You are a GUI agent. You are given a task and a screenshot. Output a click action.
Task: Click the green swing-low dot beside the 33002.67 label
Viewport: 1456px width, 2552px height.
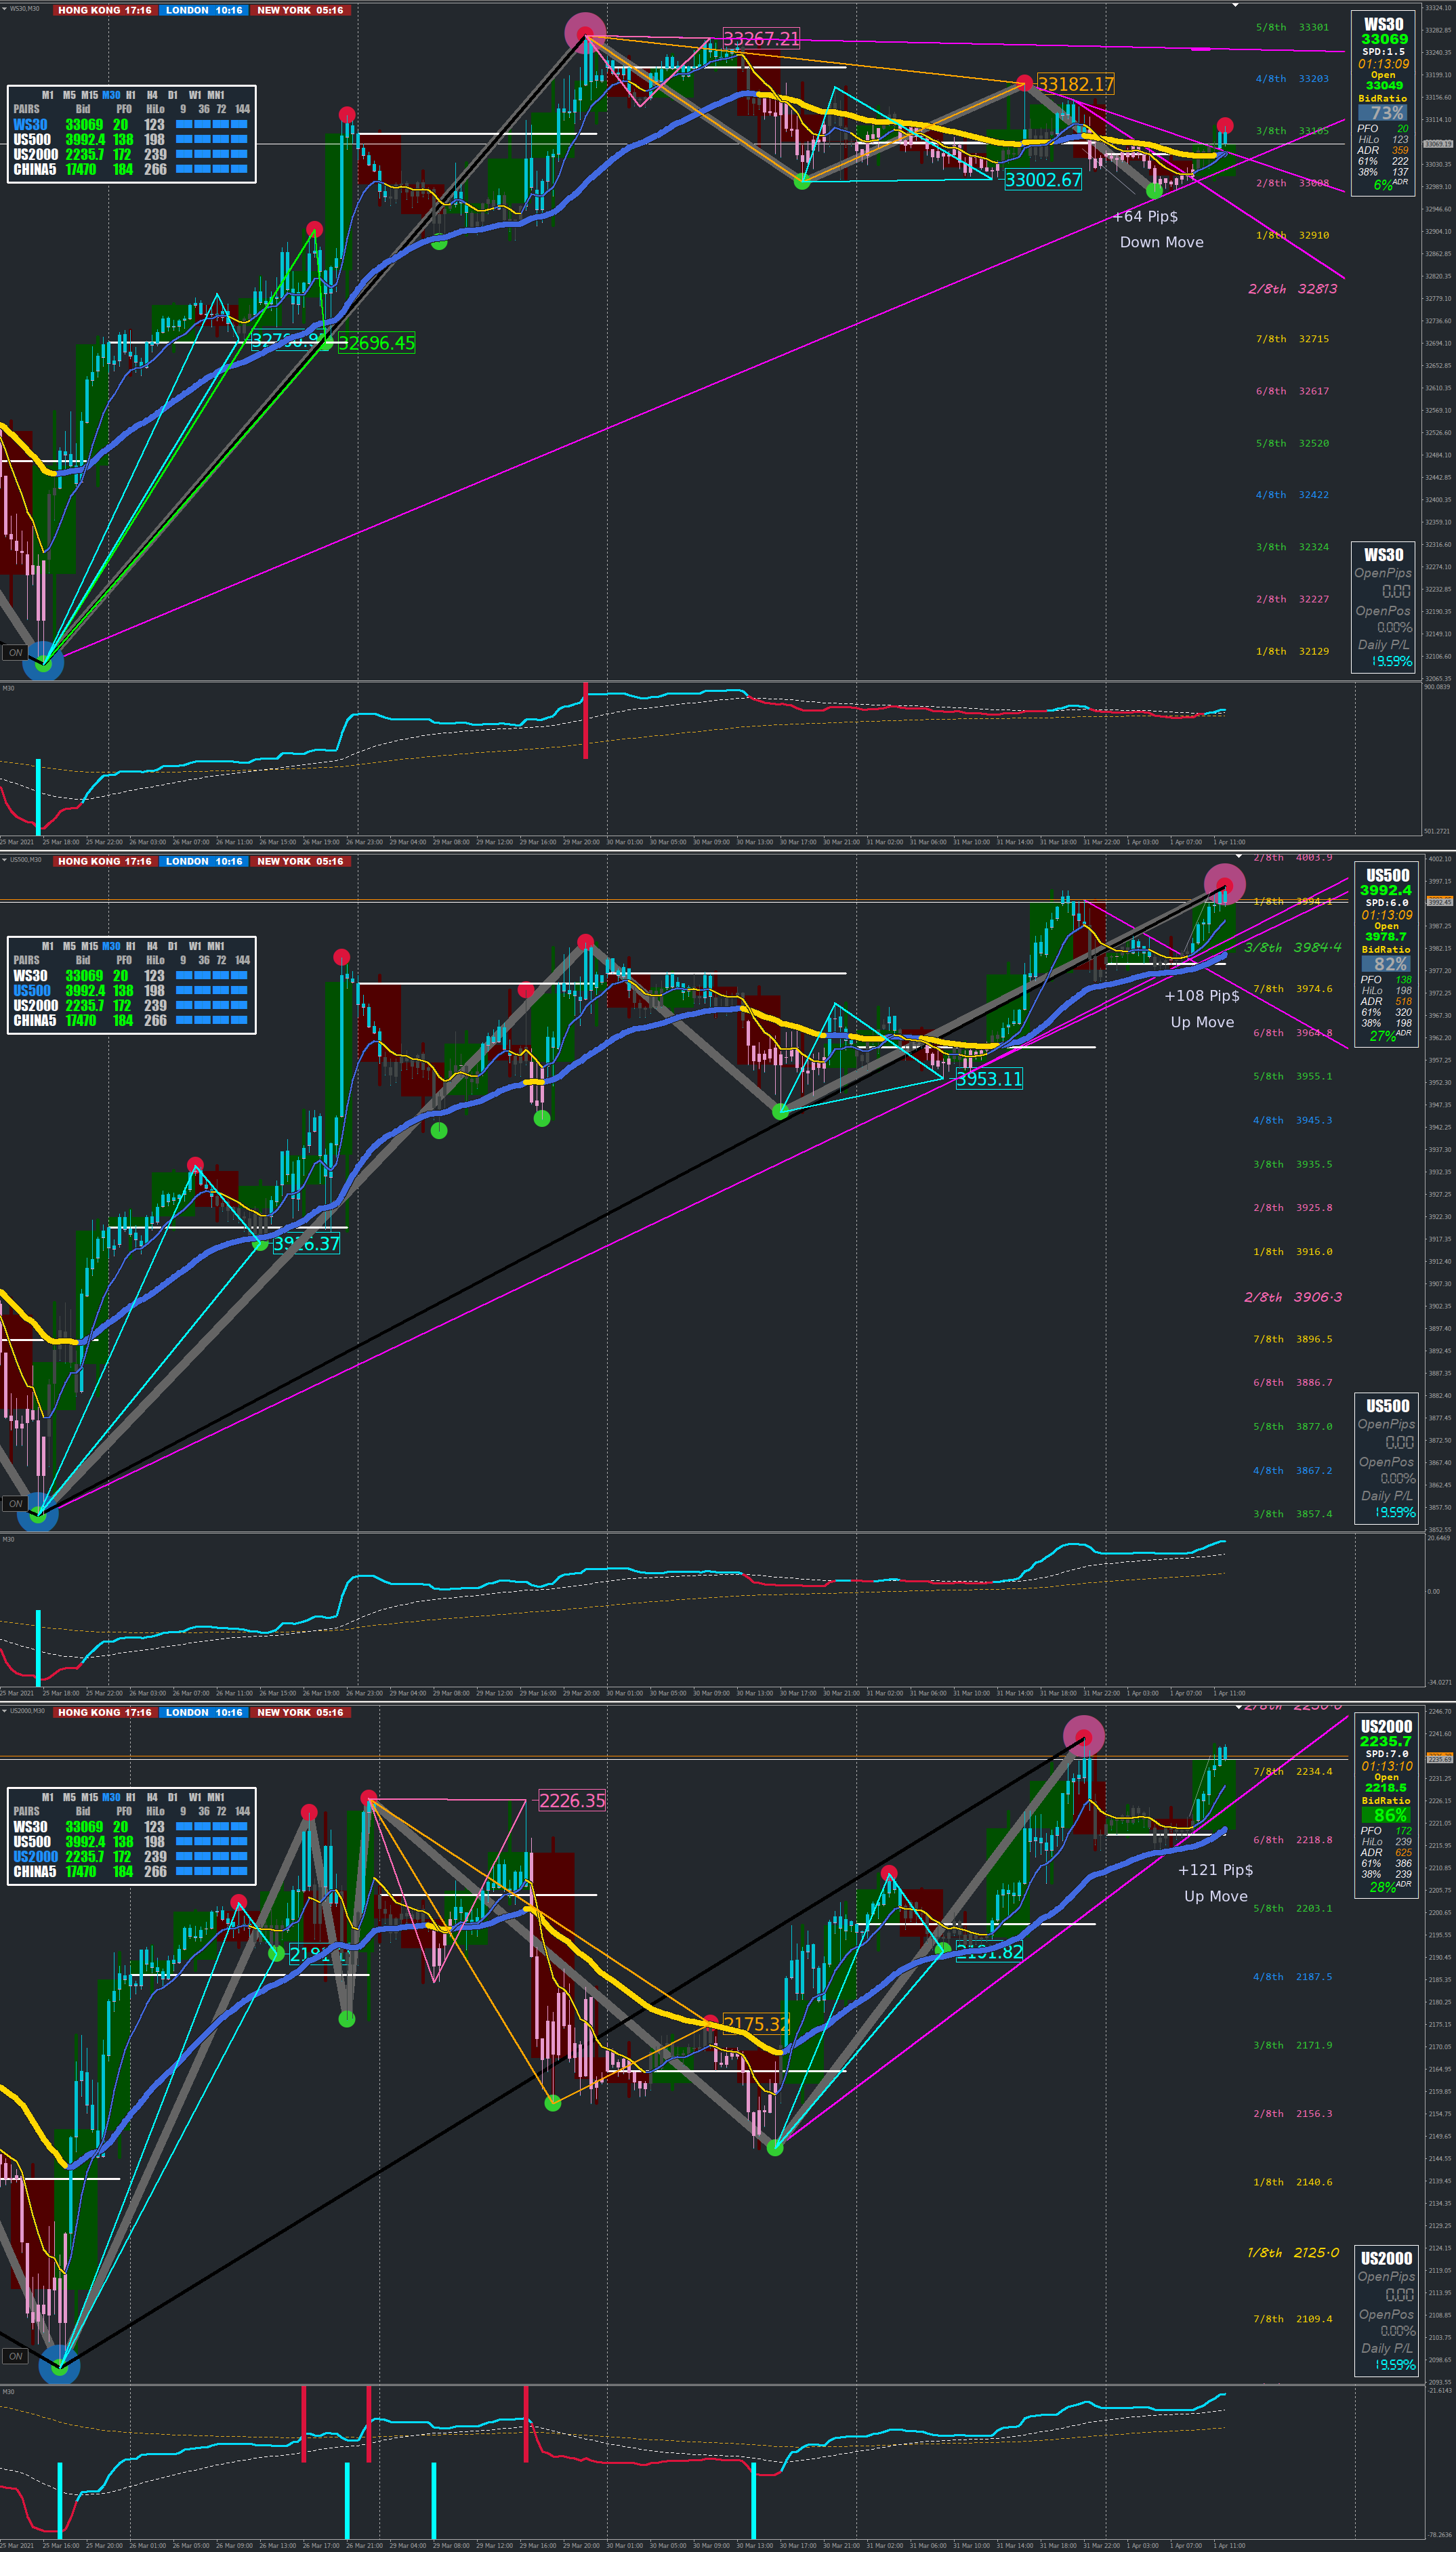click(802, 182)
